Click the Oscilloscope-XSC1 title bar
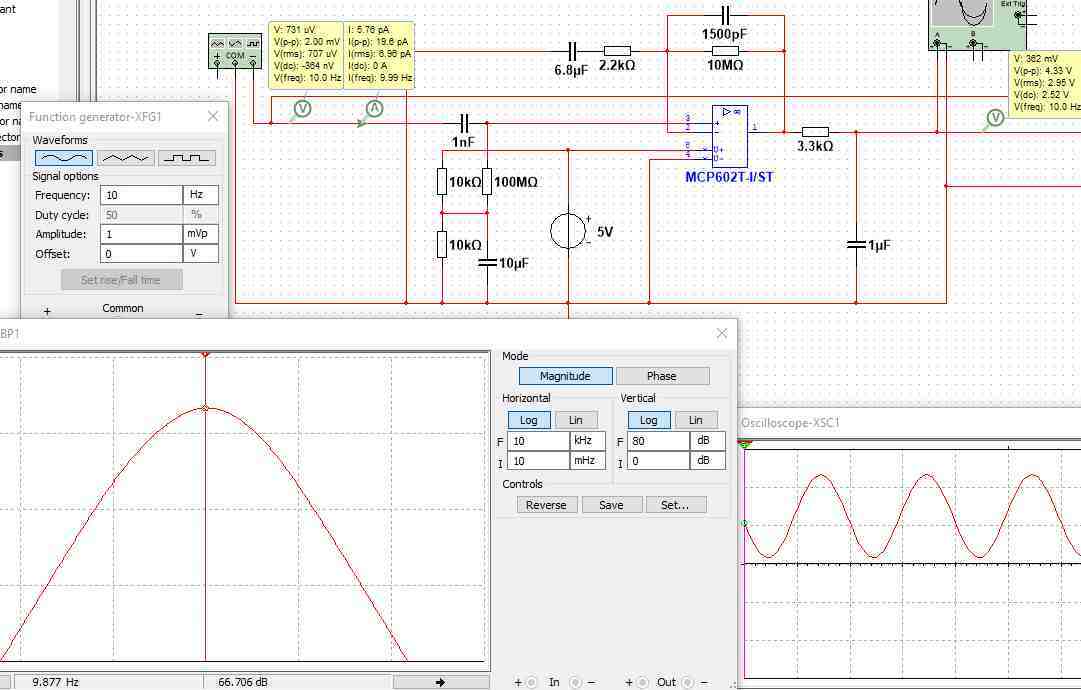The image size is (1081, 690). tap(910, 423)
